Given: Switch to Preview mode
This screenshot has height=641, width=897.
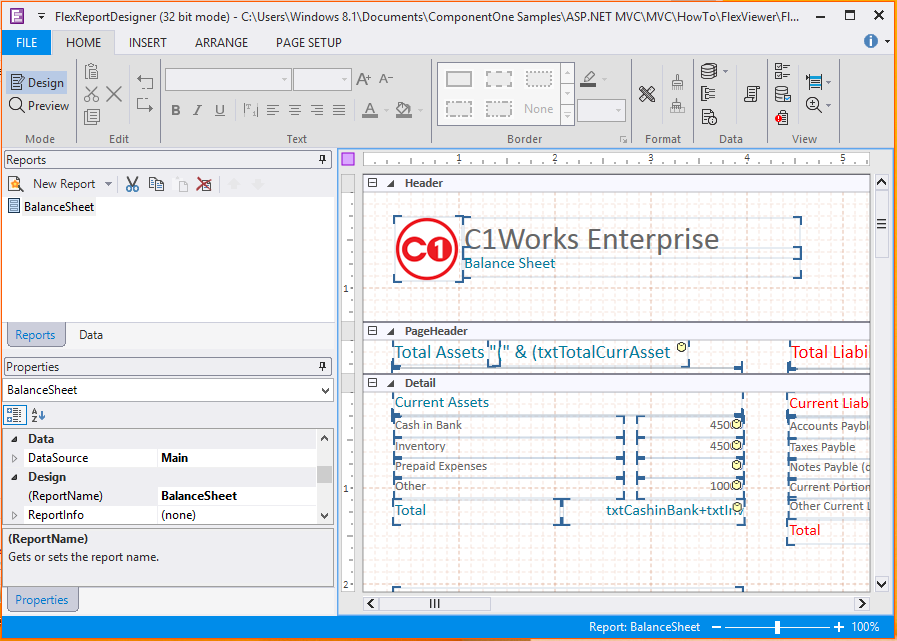Looking at the screenshot, I should click(x=39, y=106).
